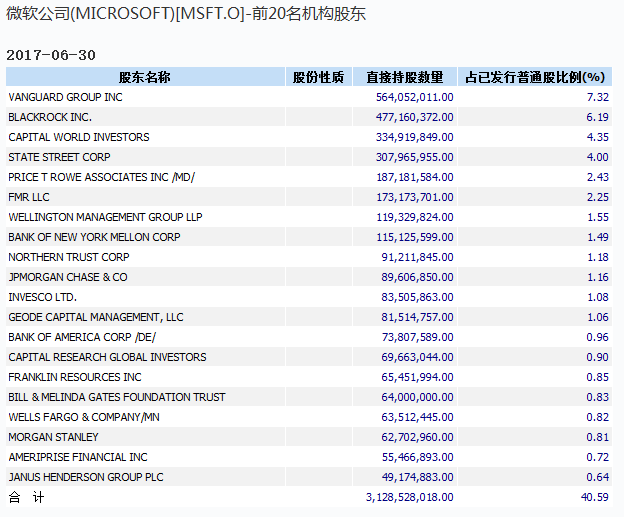Screen dimensions: 624x517
Task: Select share count 334,919,849.00
Action: tap(415, 137)
